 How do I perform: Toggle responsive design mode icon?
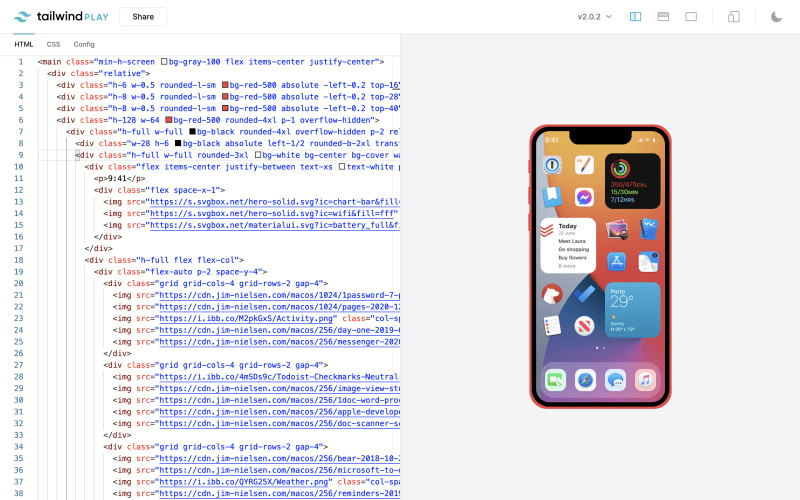734,17
